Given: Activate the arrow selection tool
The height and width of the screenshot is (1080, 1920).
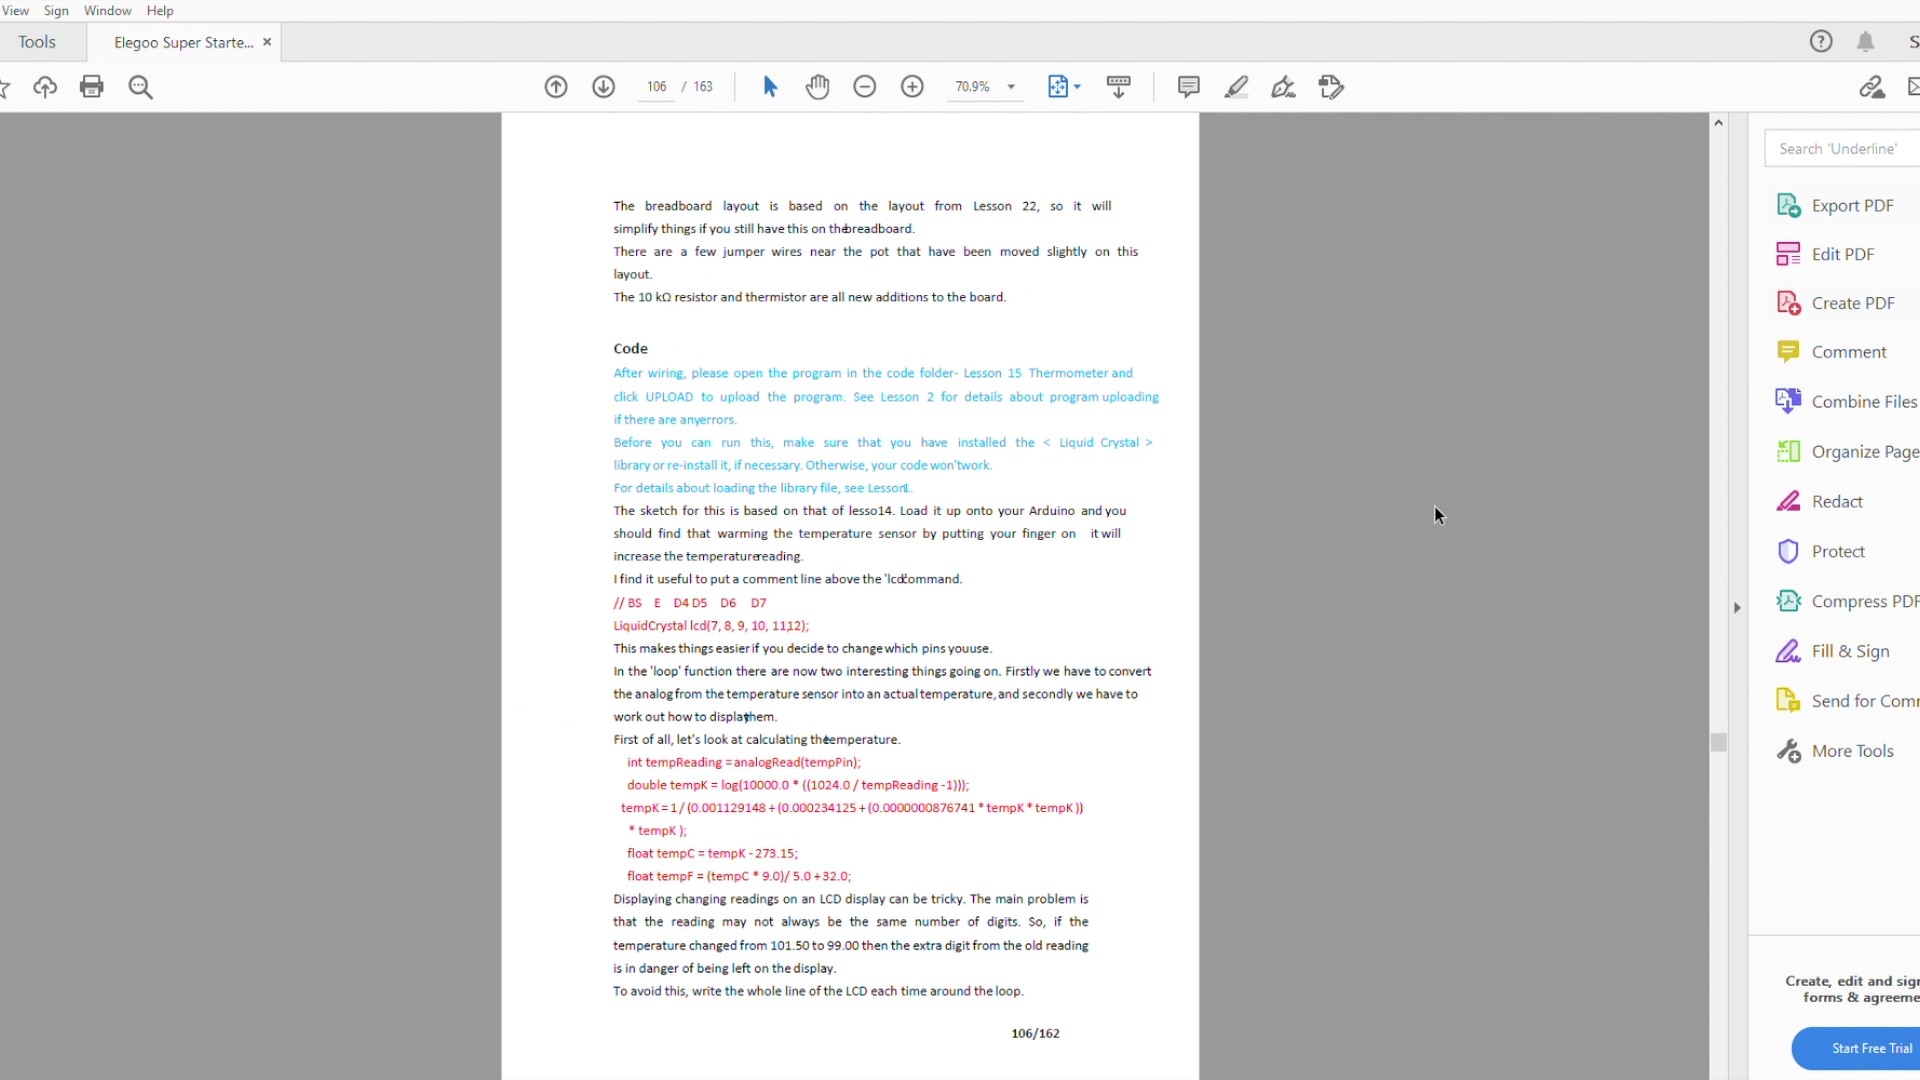Looking at the screenshot, I should 770,87.
